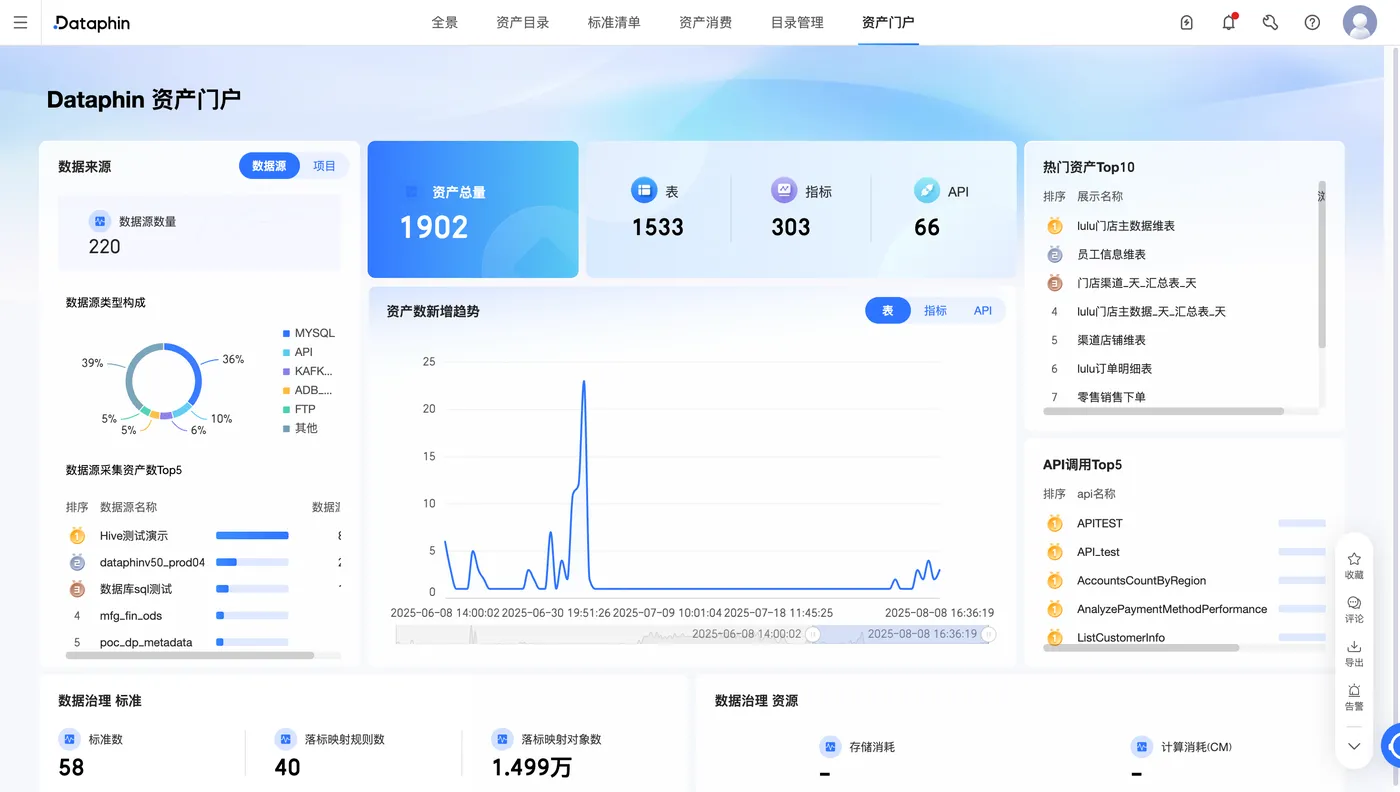Click the 表 table icon
The image size is (1400, 792).
coord(644,190)
